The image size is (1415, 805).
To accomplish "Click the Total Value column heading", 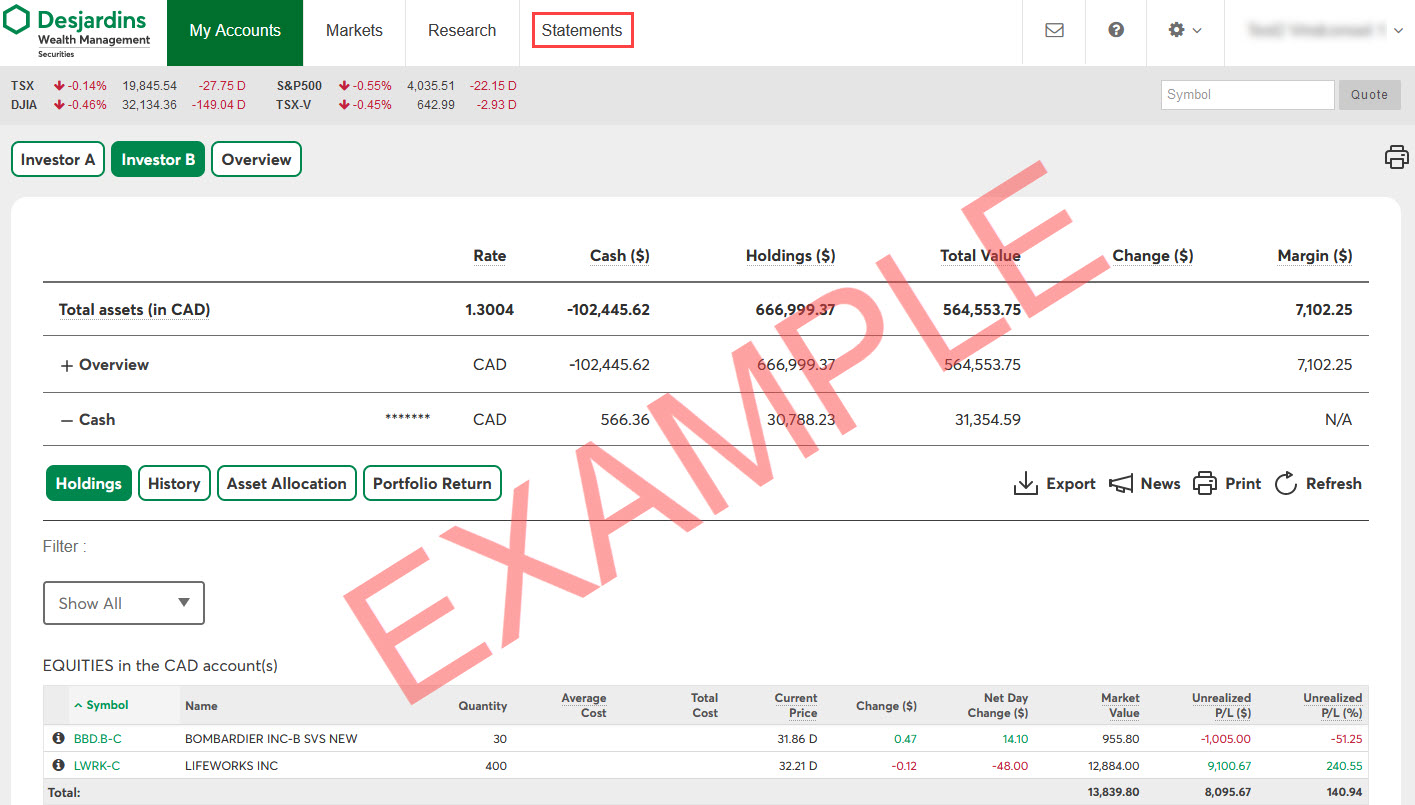I will (980, 256).
